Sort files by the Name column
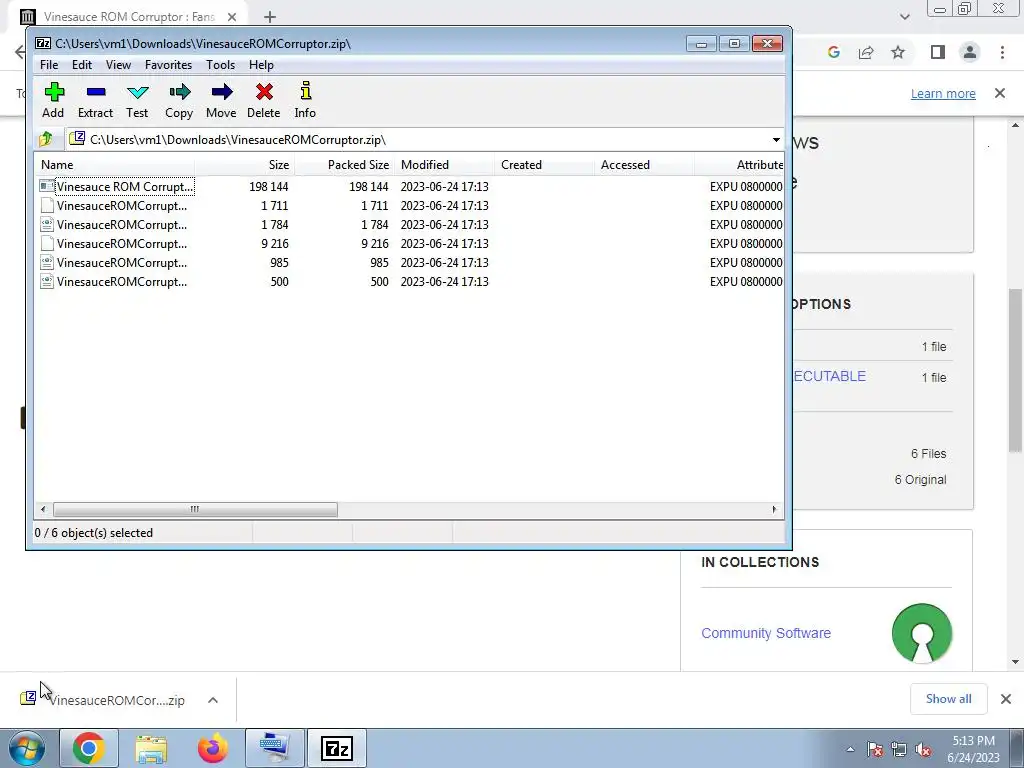This screenshot has width=1024, height=768. (115, 165)
